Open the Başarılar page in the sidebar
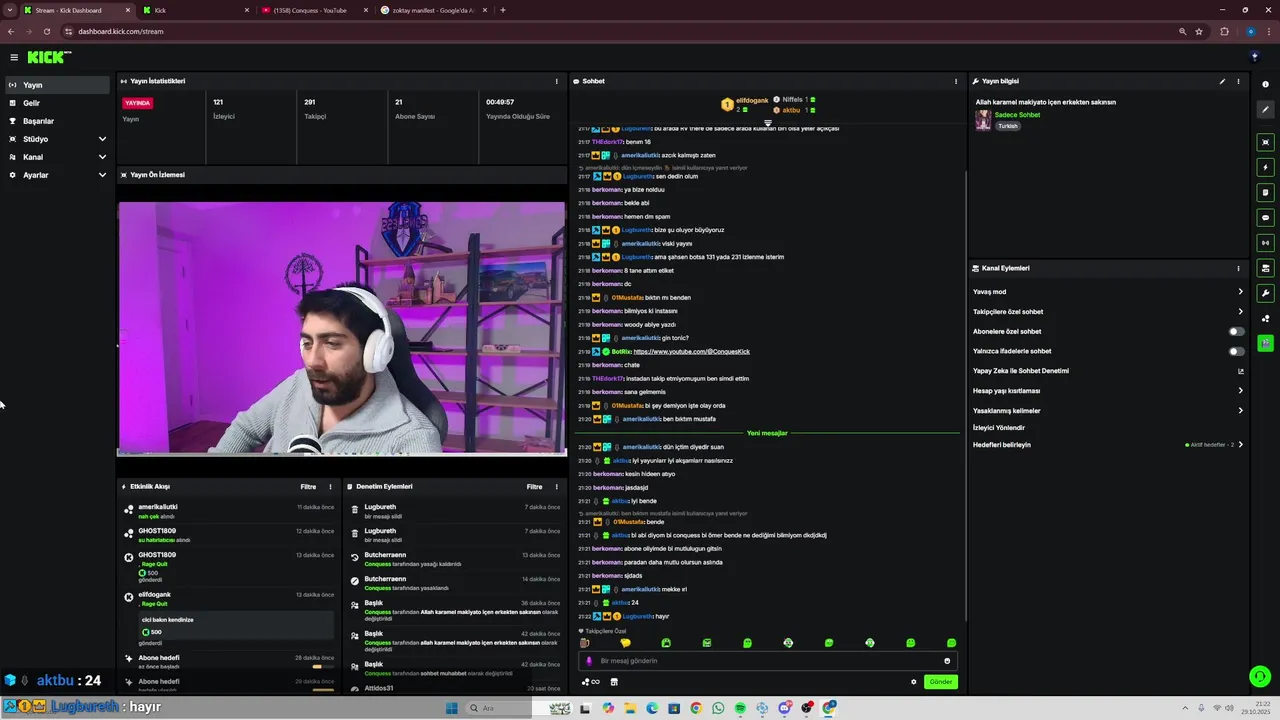Image resolution: width=1280 pixels, height=720 pixels. point(56,121)
